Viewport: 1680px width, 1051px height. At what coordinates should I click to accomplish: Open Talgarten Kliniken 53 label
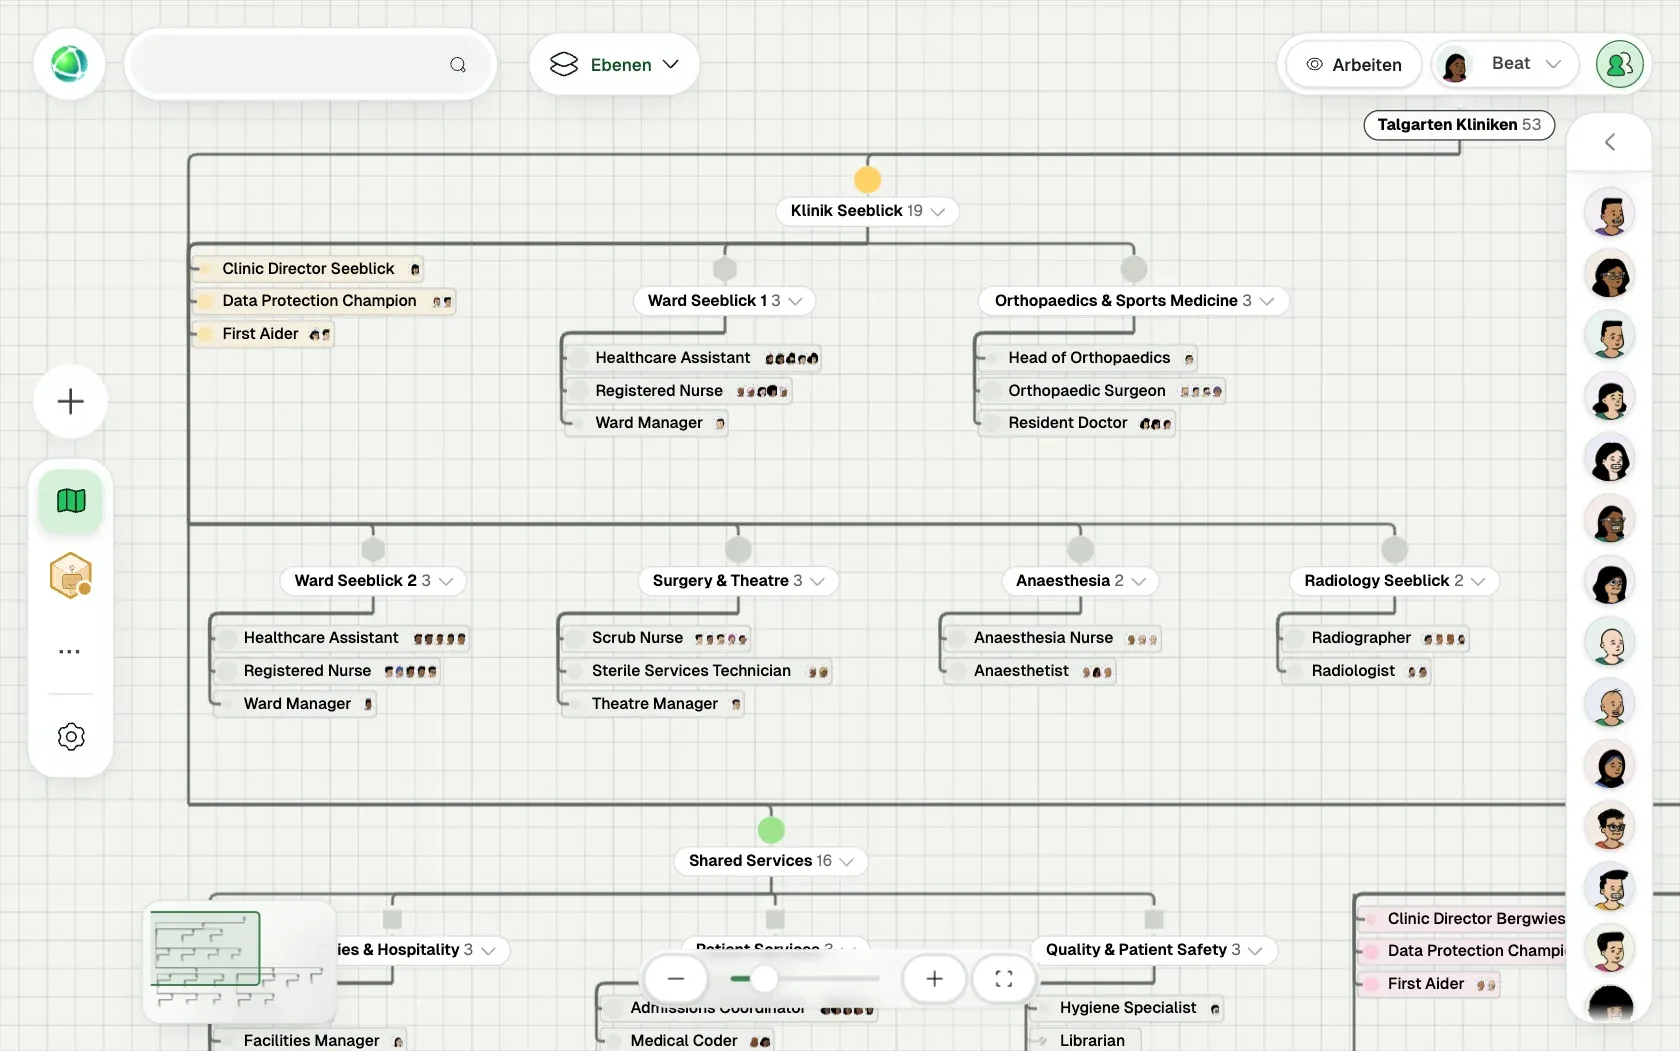pos(1459,125)
